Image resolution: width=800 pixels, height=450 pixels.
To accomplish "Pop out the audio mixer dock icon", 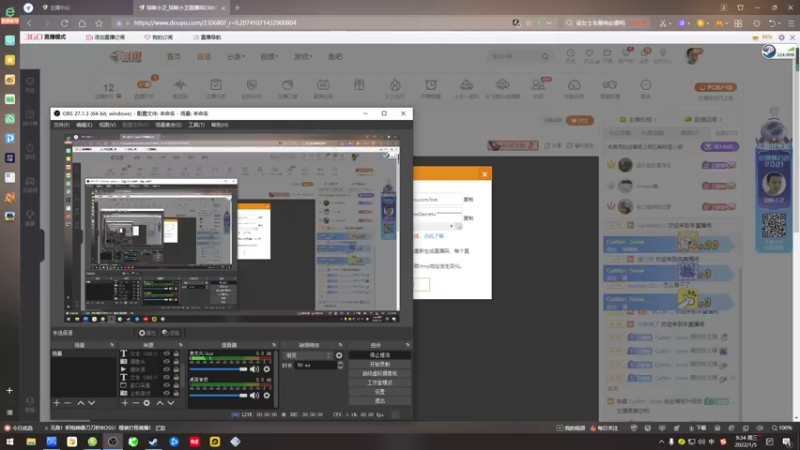I will click(x=274, y=345).
